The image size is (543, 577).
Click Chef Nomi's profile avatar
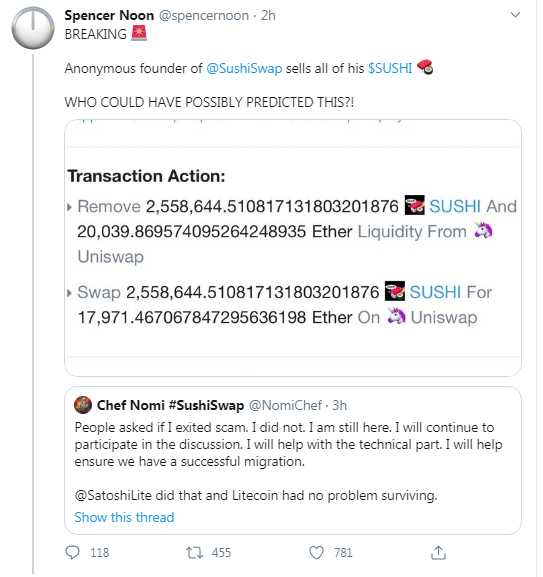pos(83,405)
